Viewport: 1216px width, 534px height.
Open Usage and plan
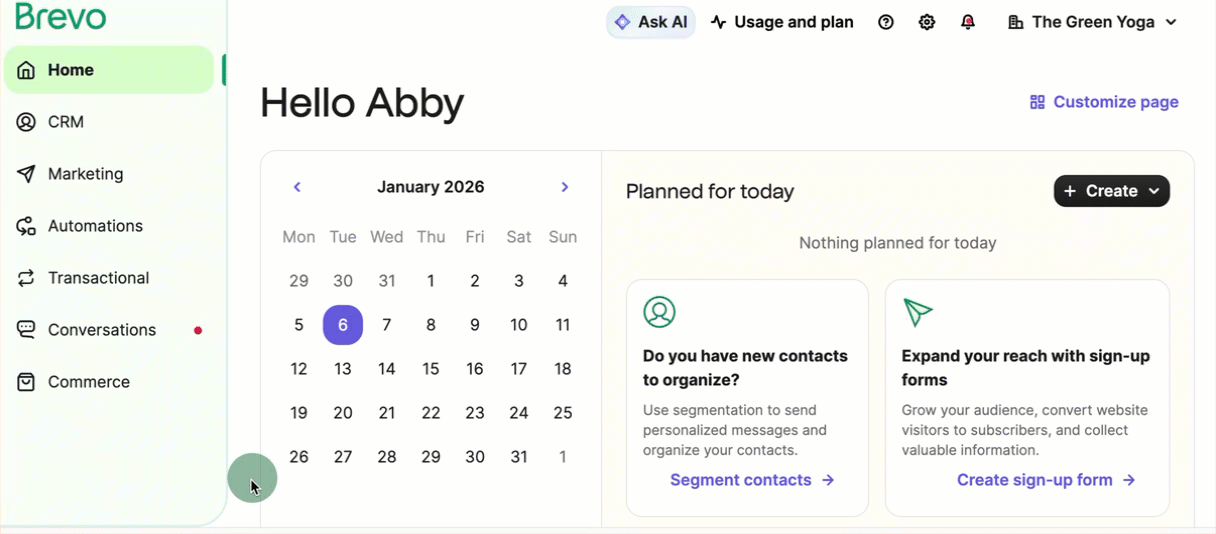click(x=782, y=22)
